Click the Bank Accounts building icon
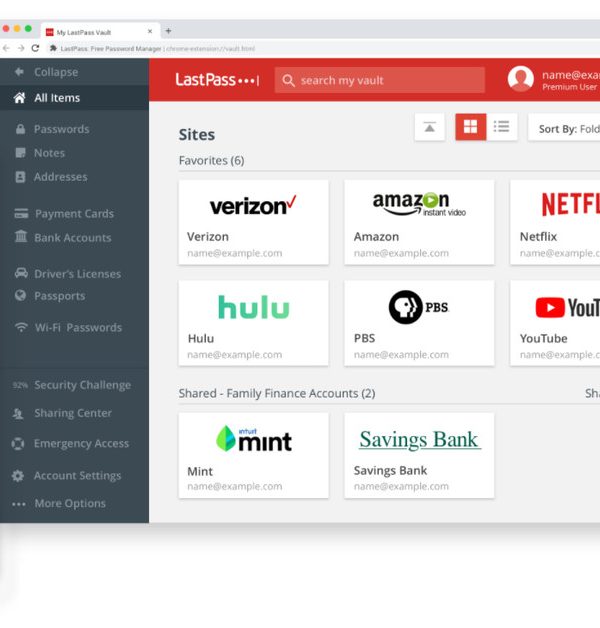The width and height of the screenshot is (600, 628). (20, 238)
